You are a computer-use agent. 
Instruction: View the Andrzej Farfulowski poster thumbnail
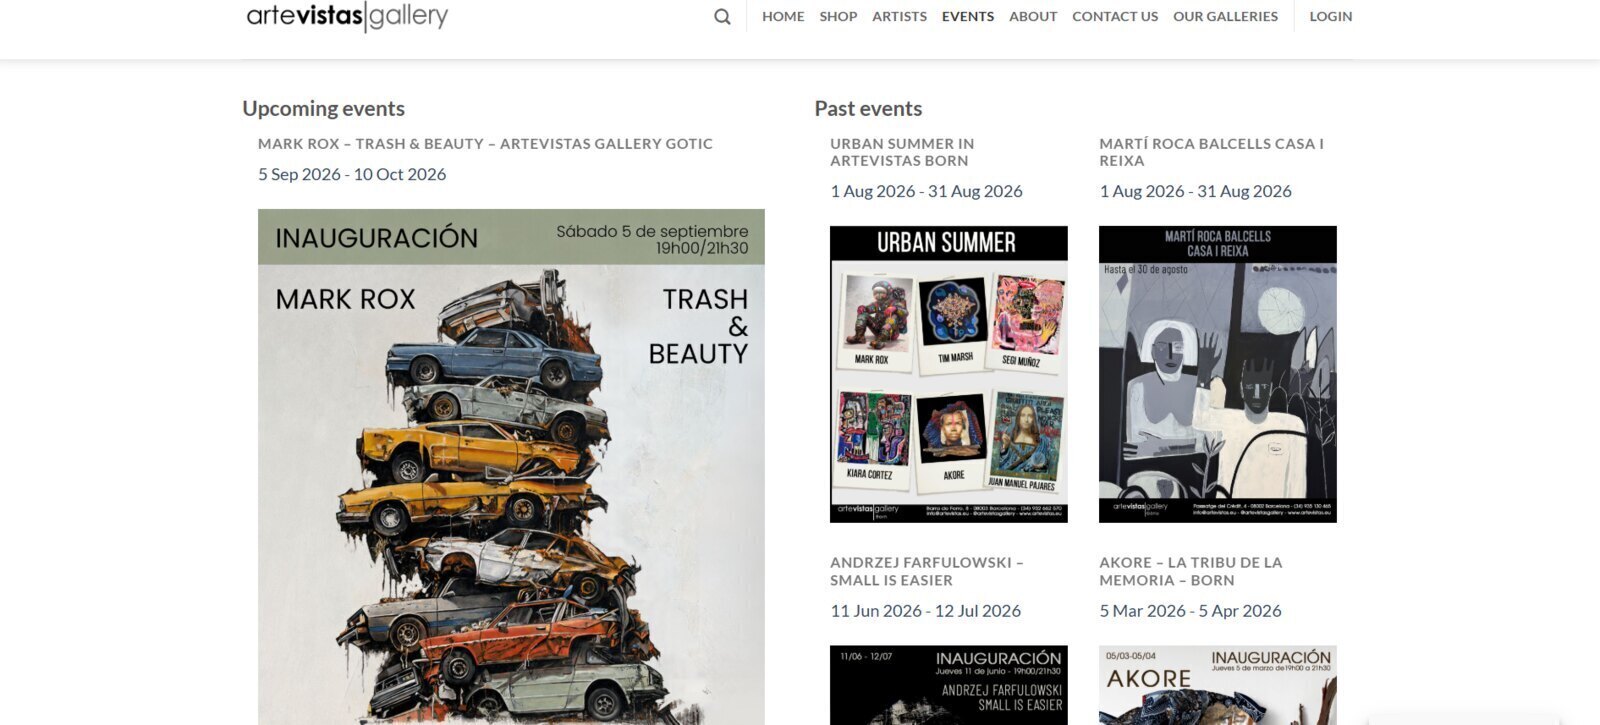click(949, 685)
